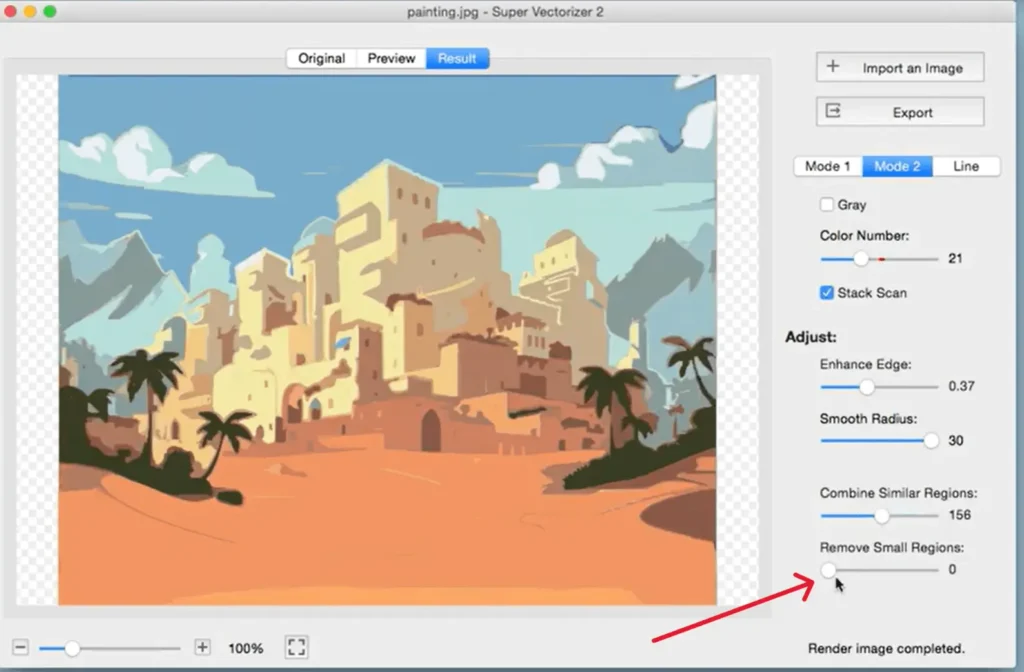Click the Remove Small Regions slider handle
This screenshot has height=672, width=1024.
point(829,570)
